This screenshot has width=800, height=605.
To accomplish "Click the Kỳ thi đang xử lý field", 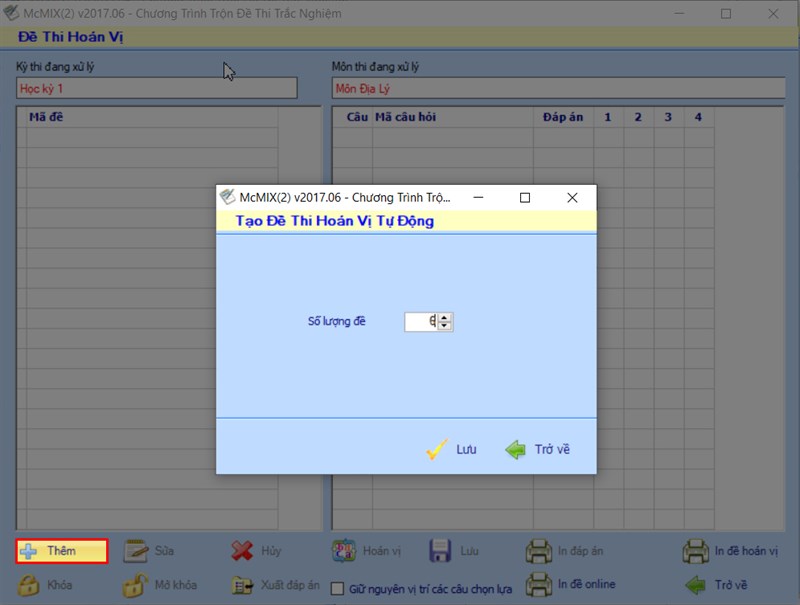I will point(157,88).
